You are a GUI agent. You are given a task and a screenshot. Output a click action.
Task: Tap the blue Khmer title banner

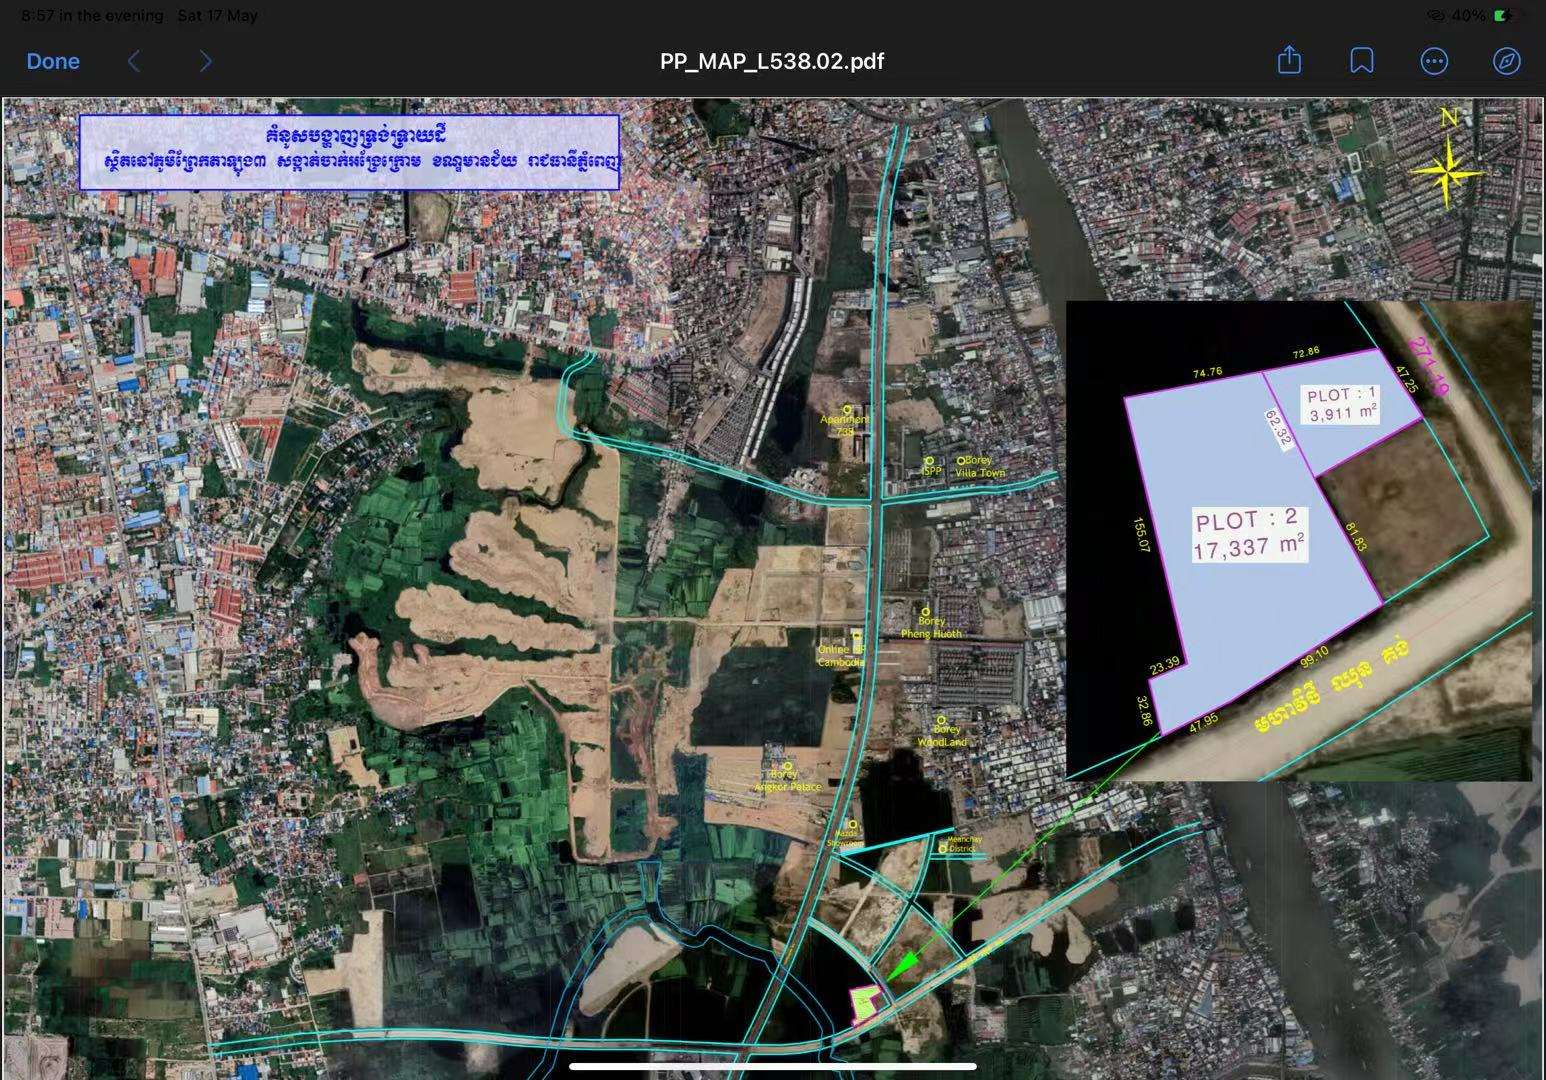pos(349,152)
